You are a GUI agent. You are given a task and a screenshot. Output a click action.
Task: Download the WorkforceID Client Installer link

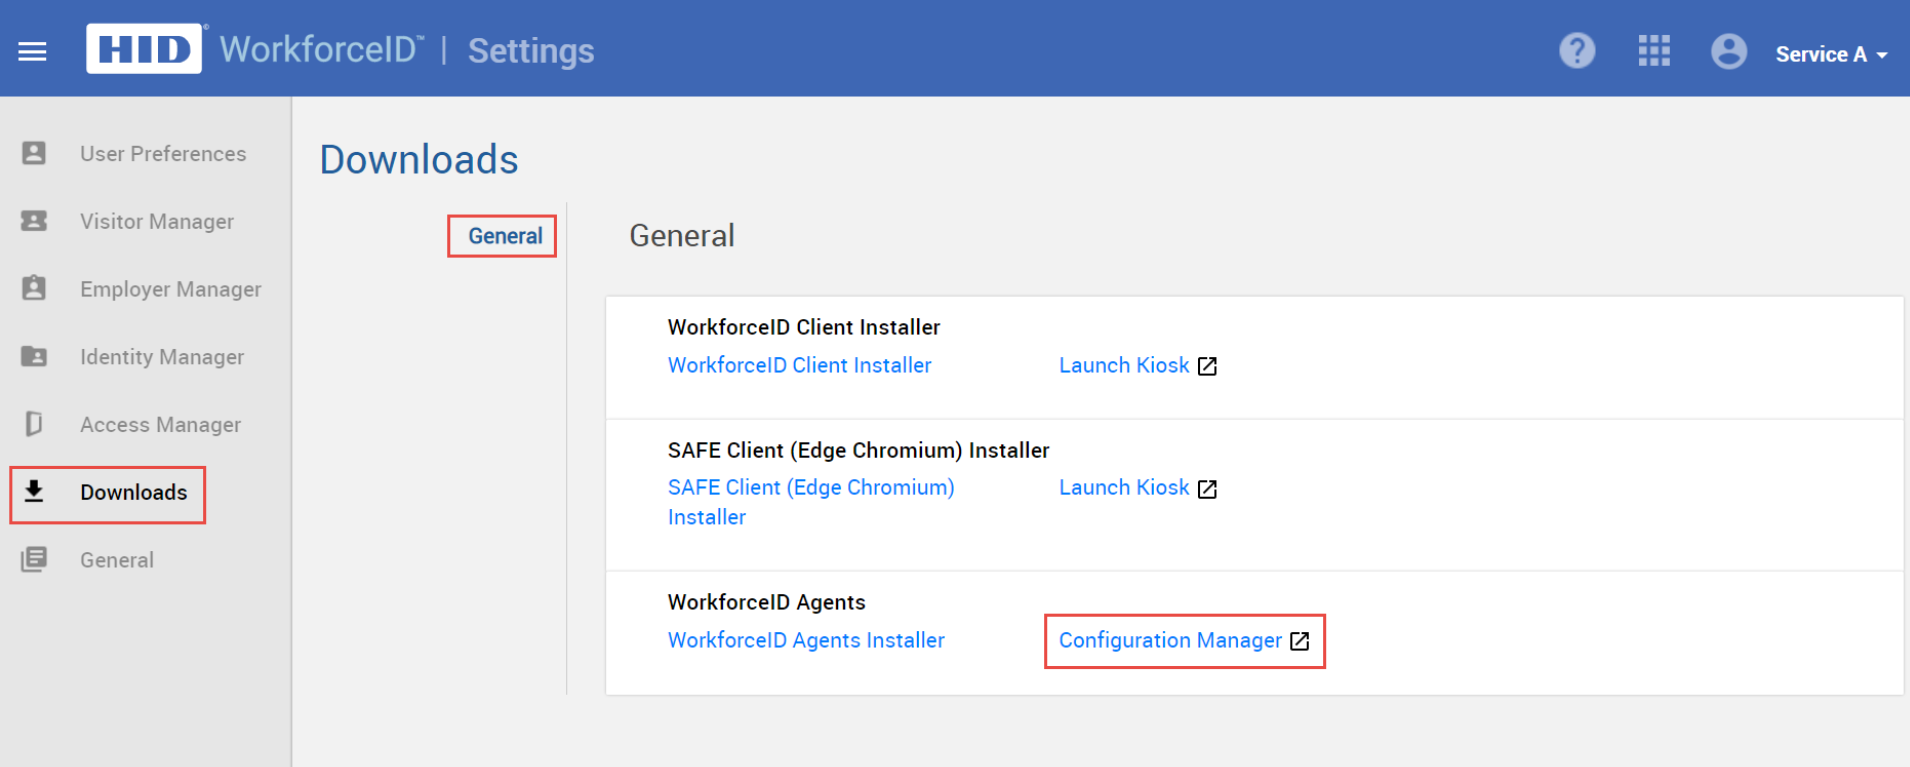tap(799, 365)
